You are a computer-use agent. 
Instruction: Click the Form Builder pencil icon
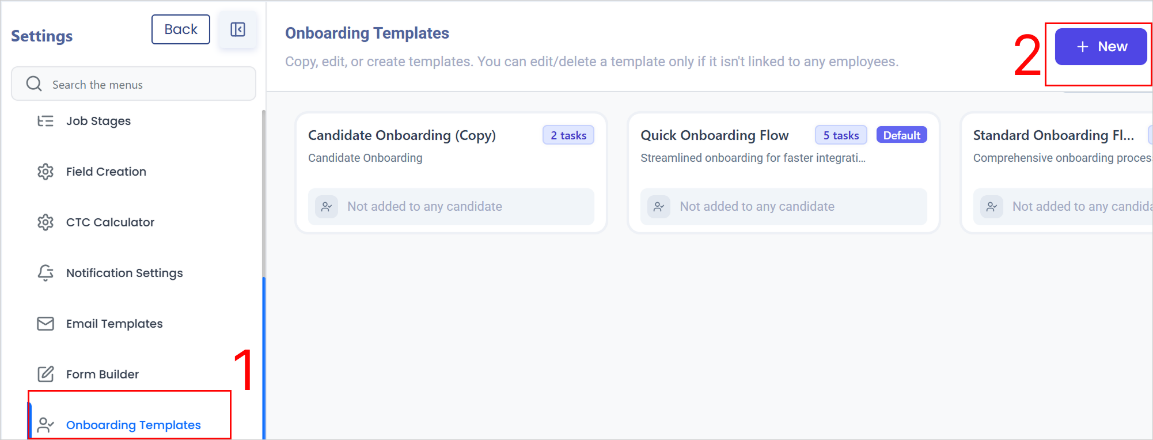coord(46,375)
